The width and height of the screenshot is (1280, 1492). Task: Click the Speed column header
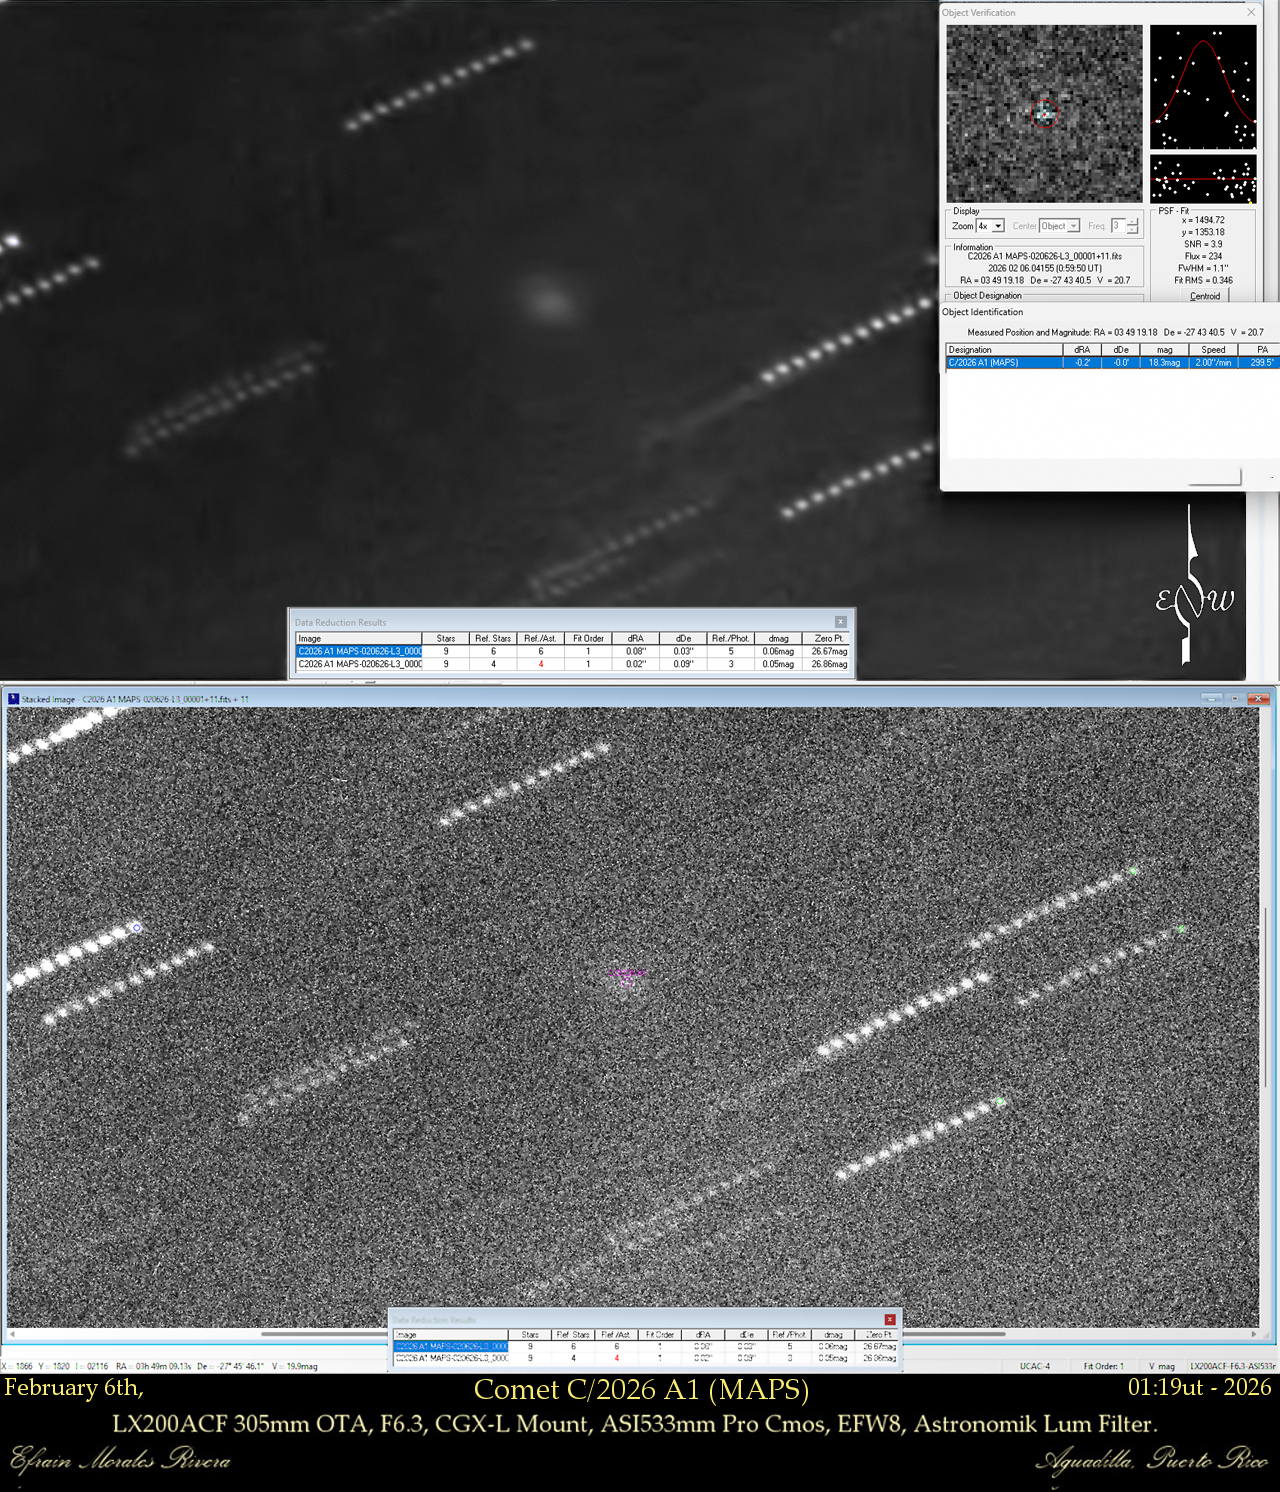pyautogui.click(x=1213, y=350)
